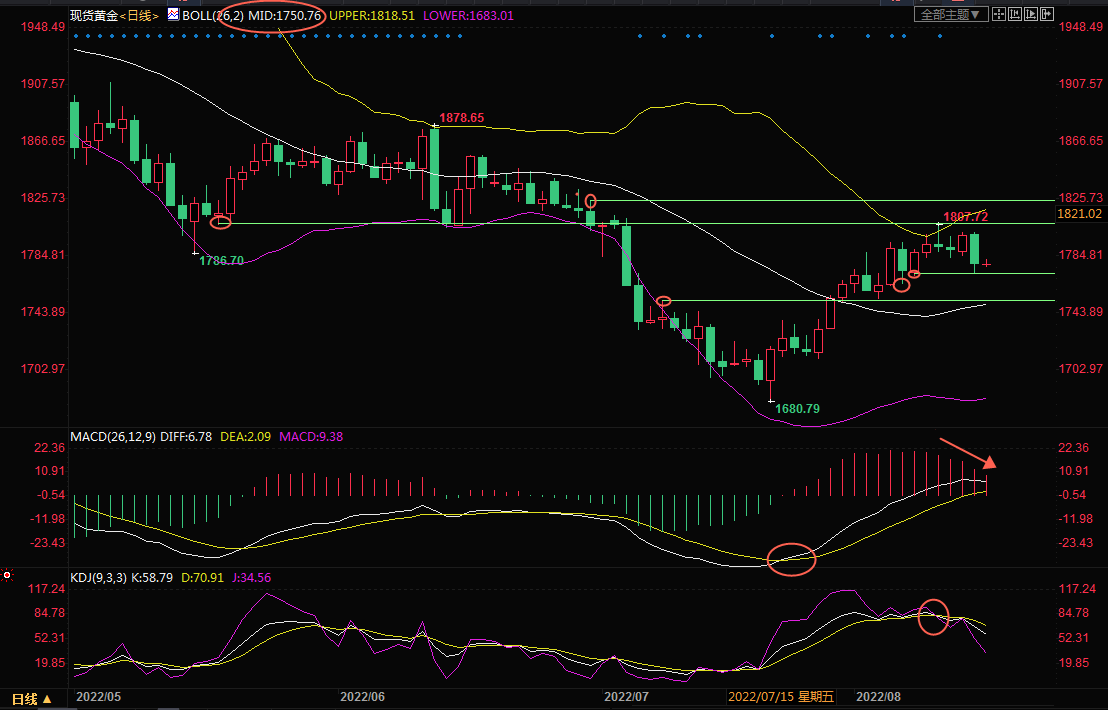The height and width of the screenshot is (710, 1108).
Task: Click the 1821.02 price tag on right axis
Action: point(1078,214)
